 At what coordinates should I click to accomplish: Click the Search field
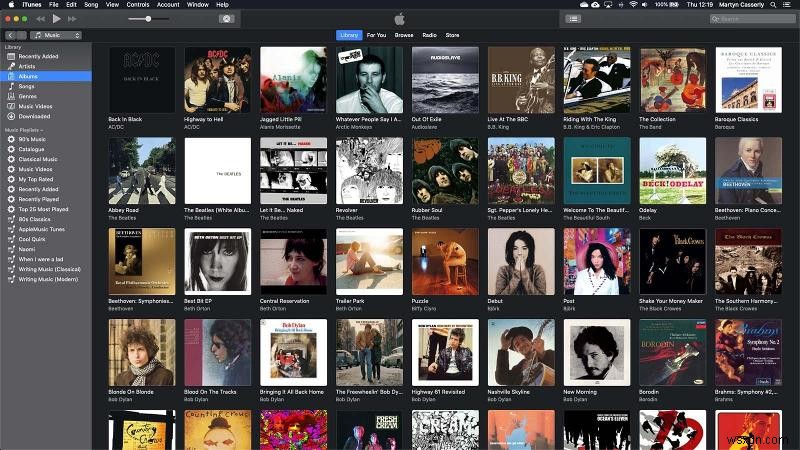(753, 19)
